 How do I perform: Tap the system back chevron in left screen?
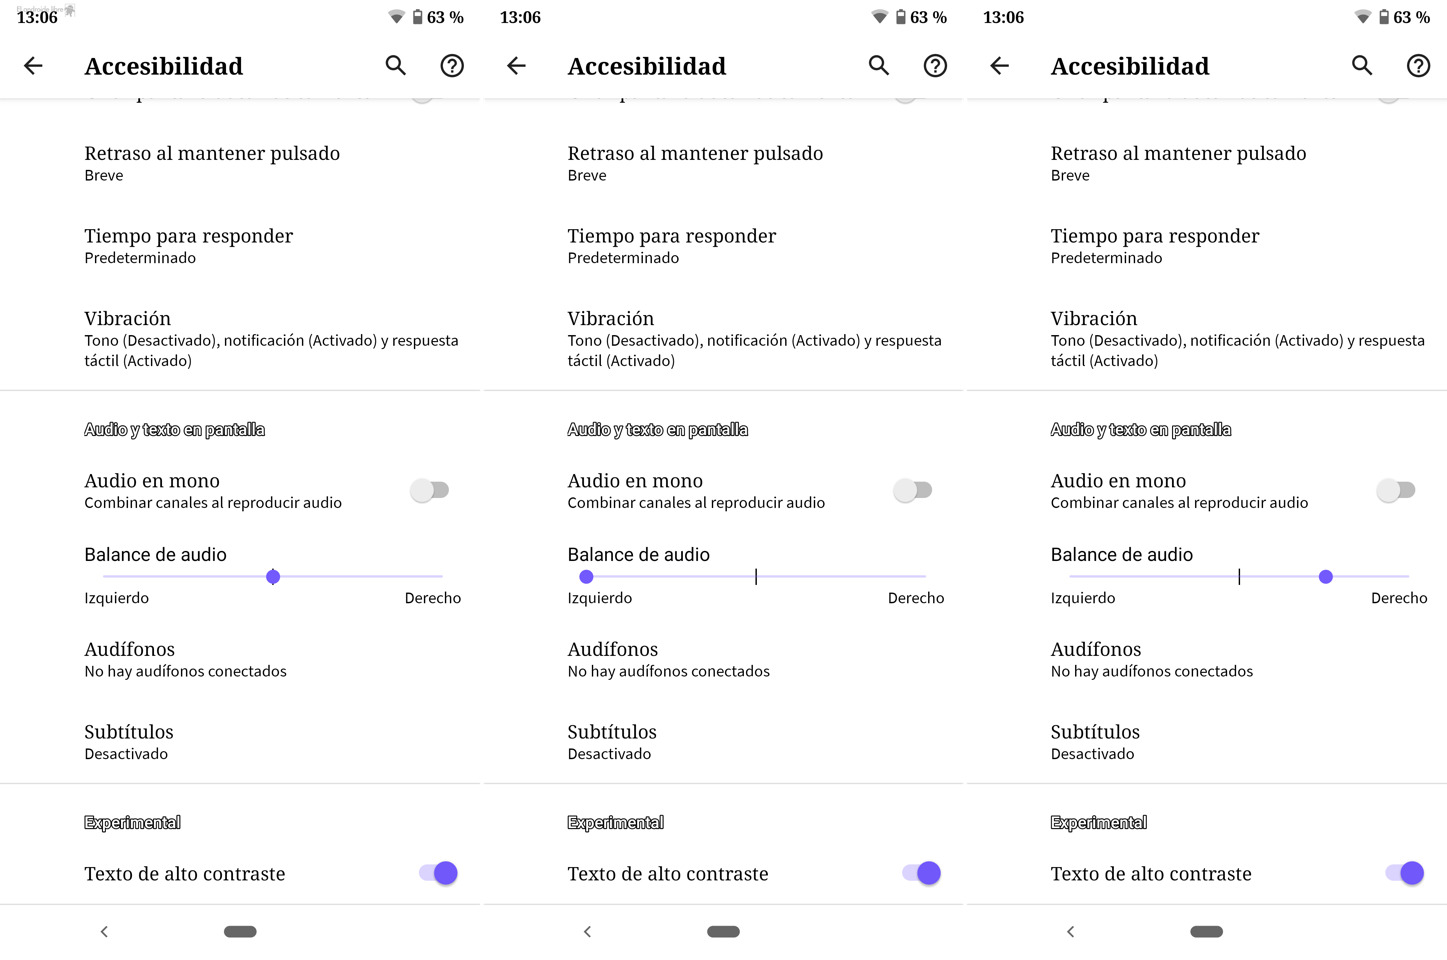(104, 932)
